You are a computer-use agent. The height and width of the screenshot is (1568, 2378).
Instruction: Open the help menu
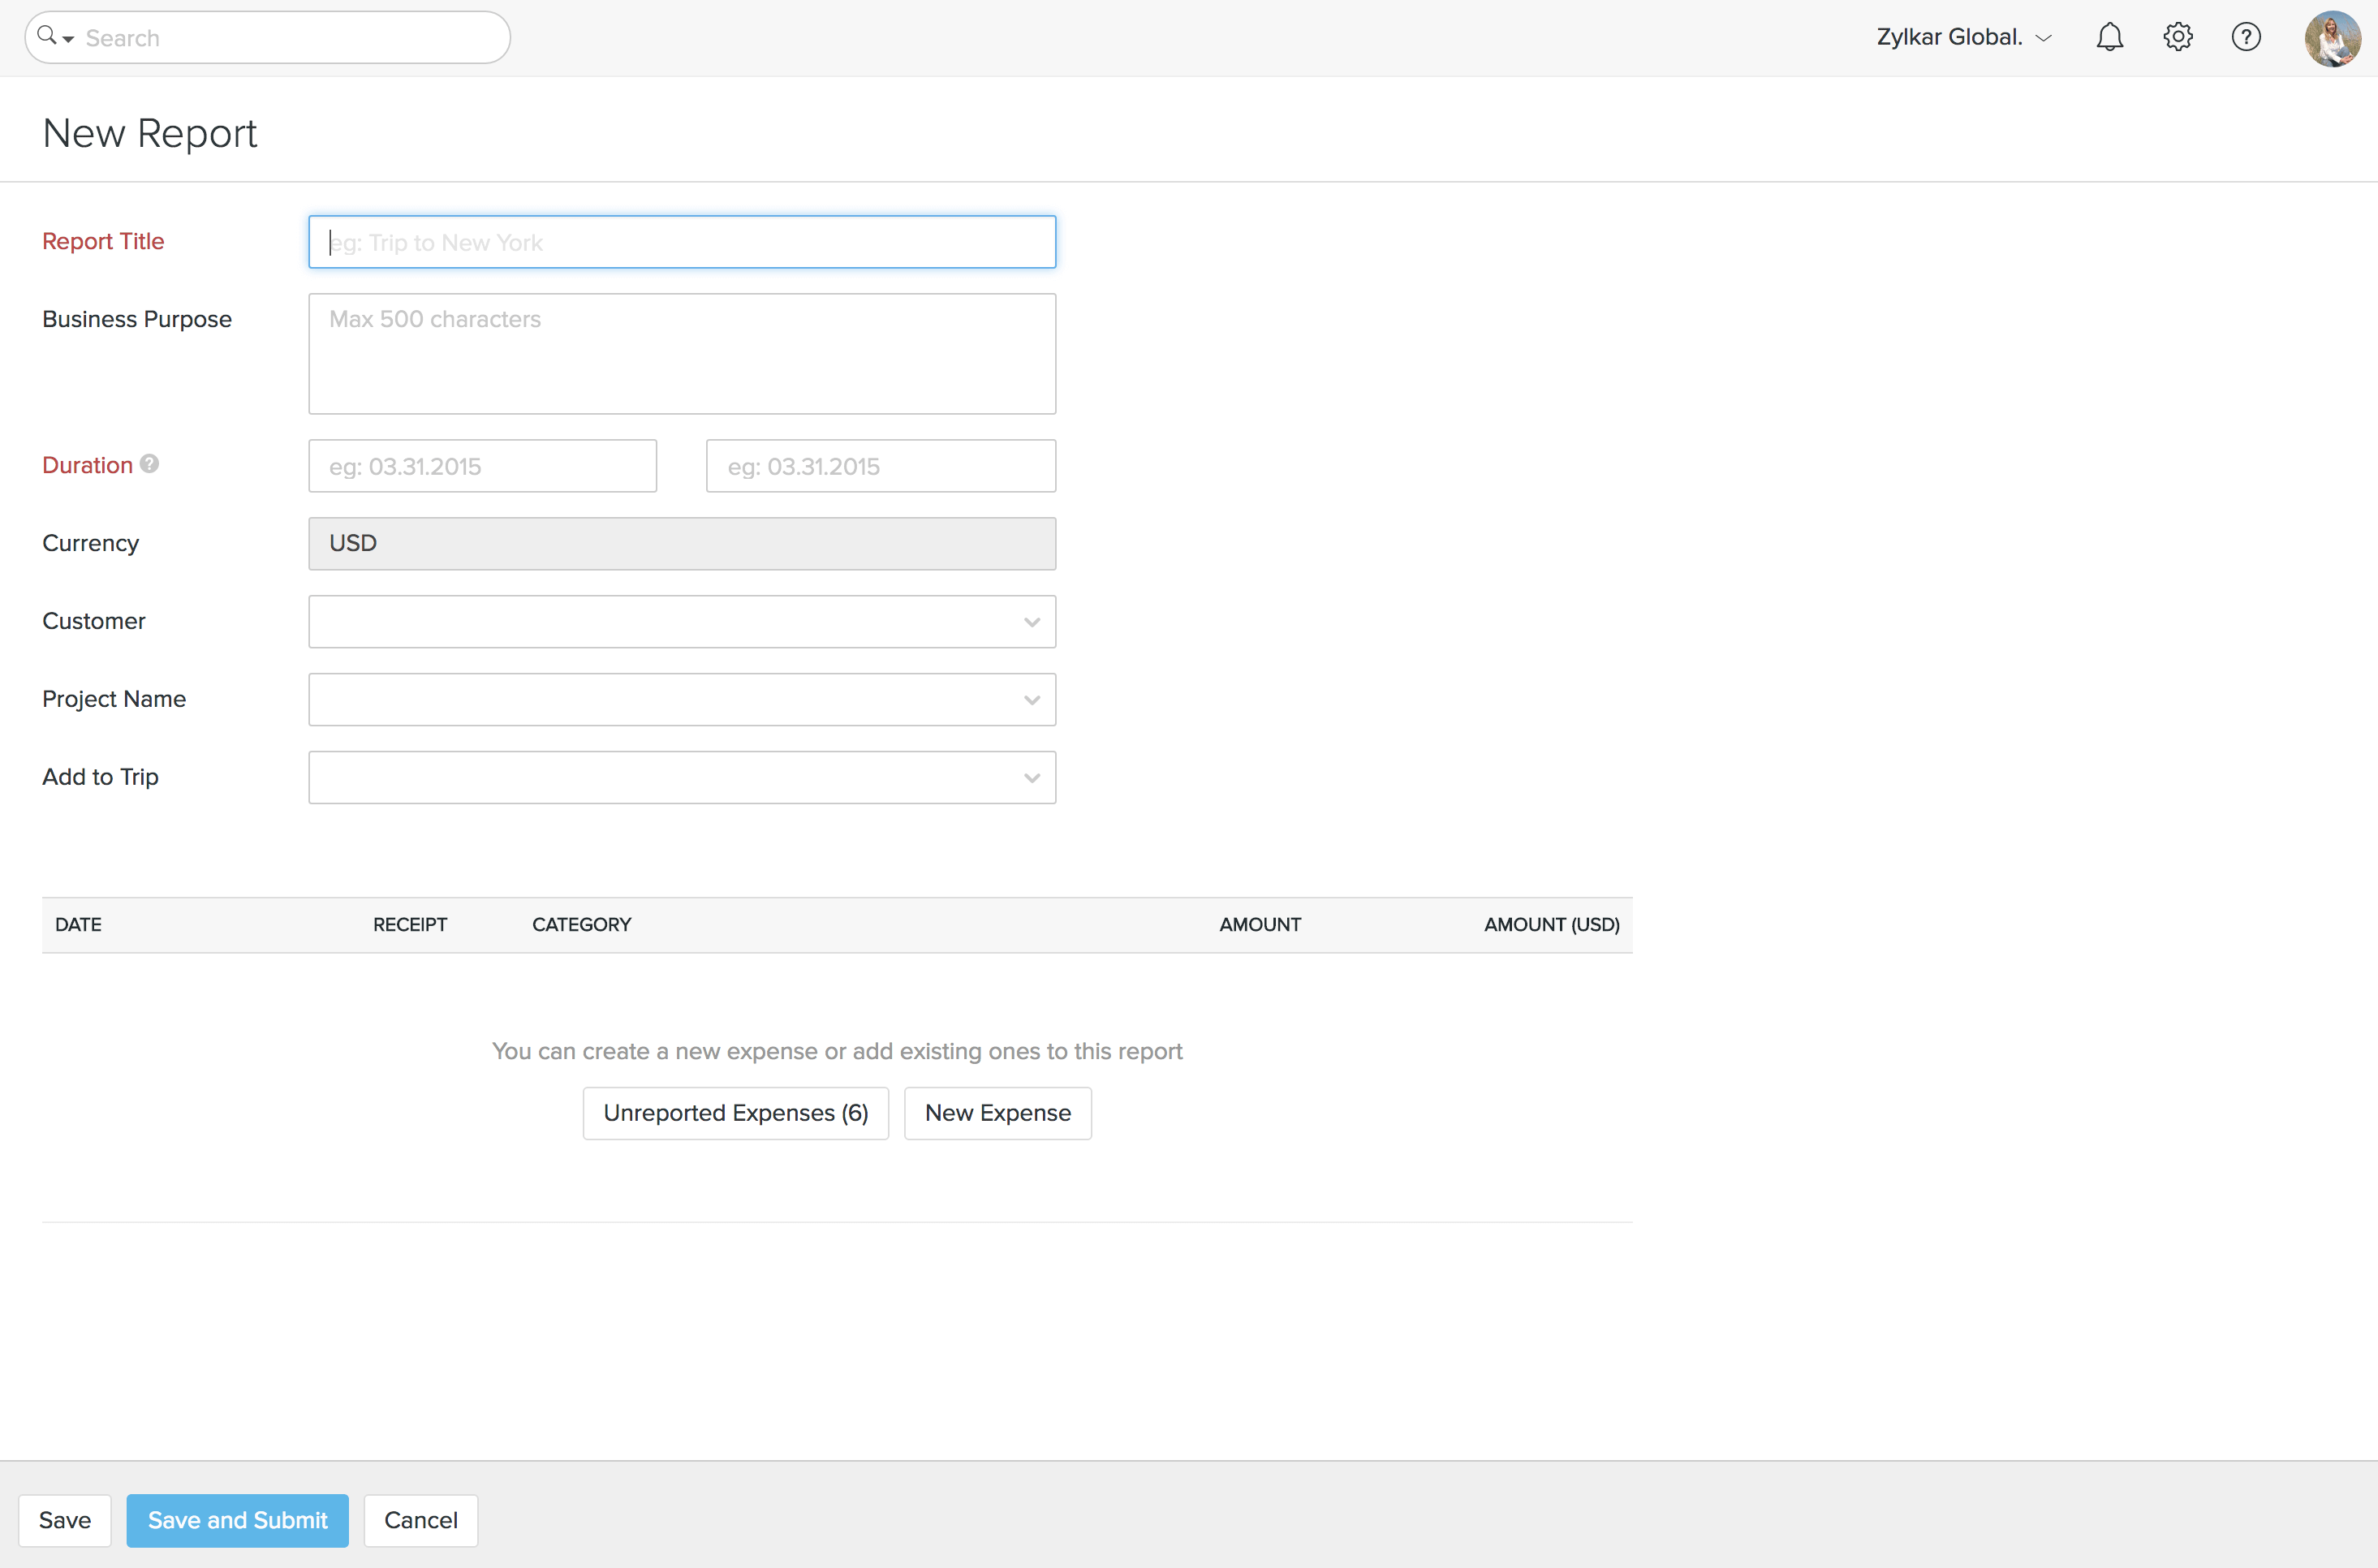tap(2245, 37)
